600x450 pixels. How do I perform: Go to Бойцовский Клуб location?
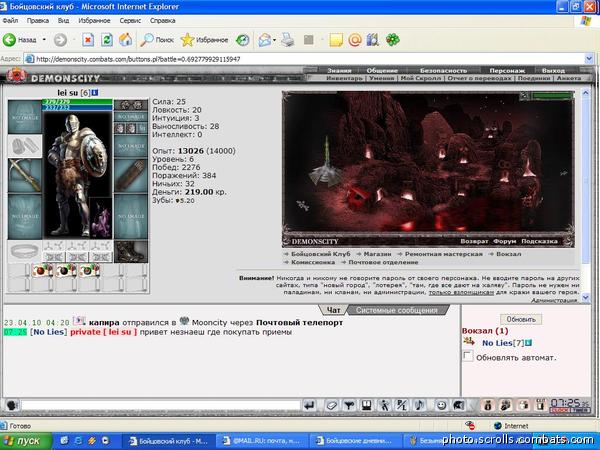click(321, 254)
